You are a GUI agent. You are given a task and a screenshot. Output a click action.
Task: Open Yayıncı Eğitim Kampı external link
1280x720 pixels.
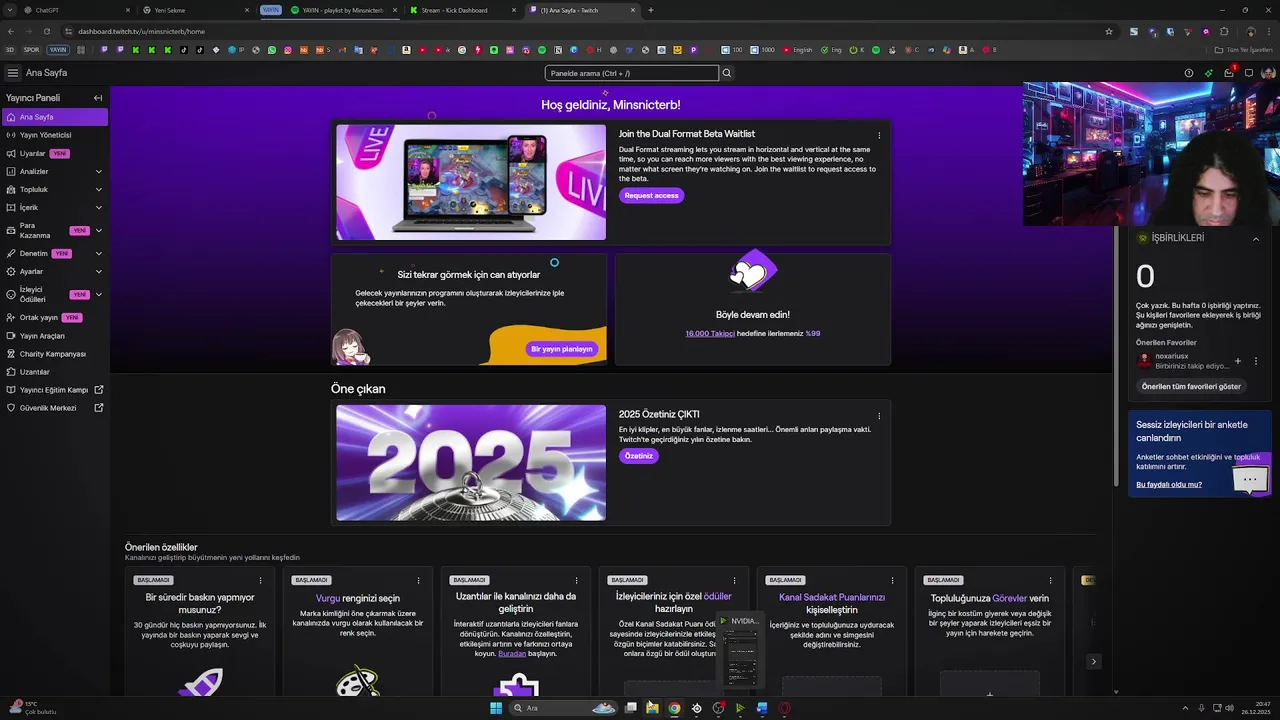54,390
